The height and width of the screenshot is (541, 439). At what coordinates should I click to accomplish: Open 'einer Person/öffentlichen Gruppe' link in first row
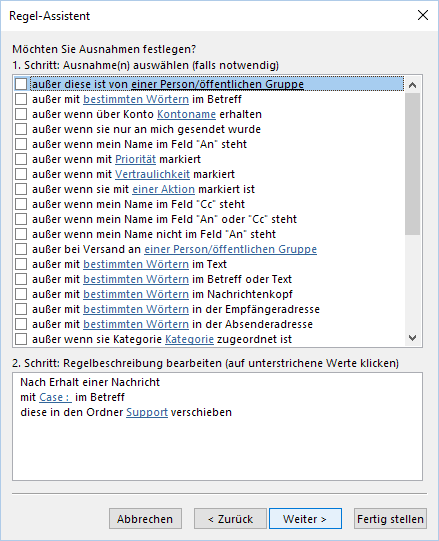coord(217,84)
